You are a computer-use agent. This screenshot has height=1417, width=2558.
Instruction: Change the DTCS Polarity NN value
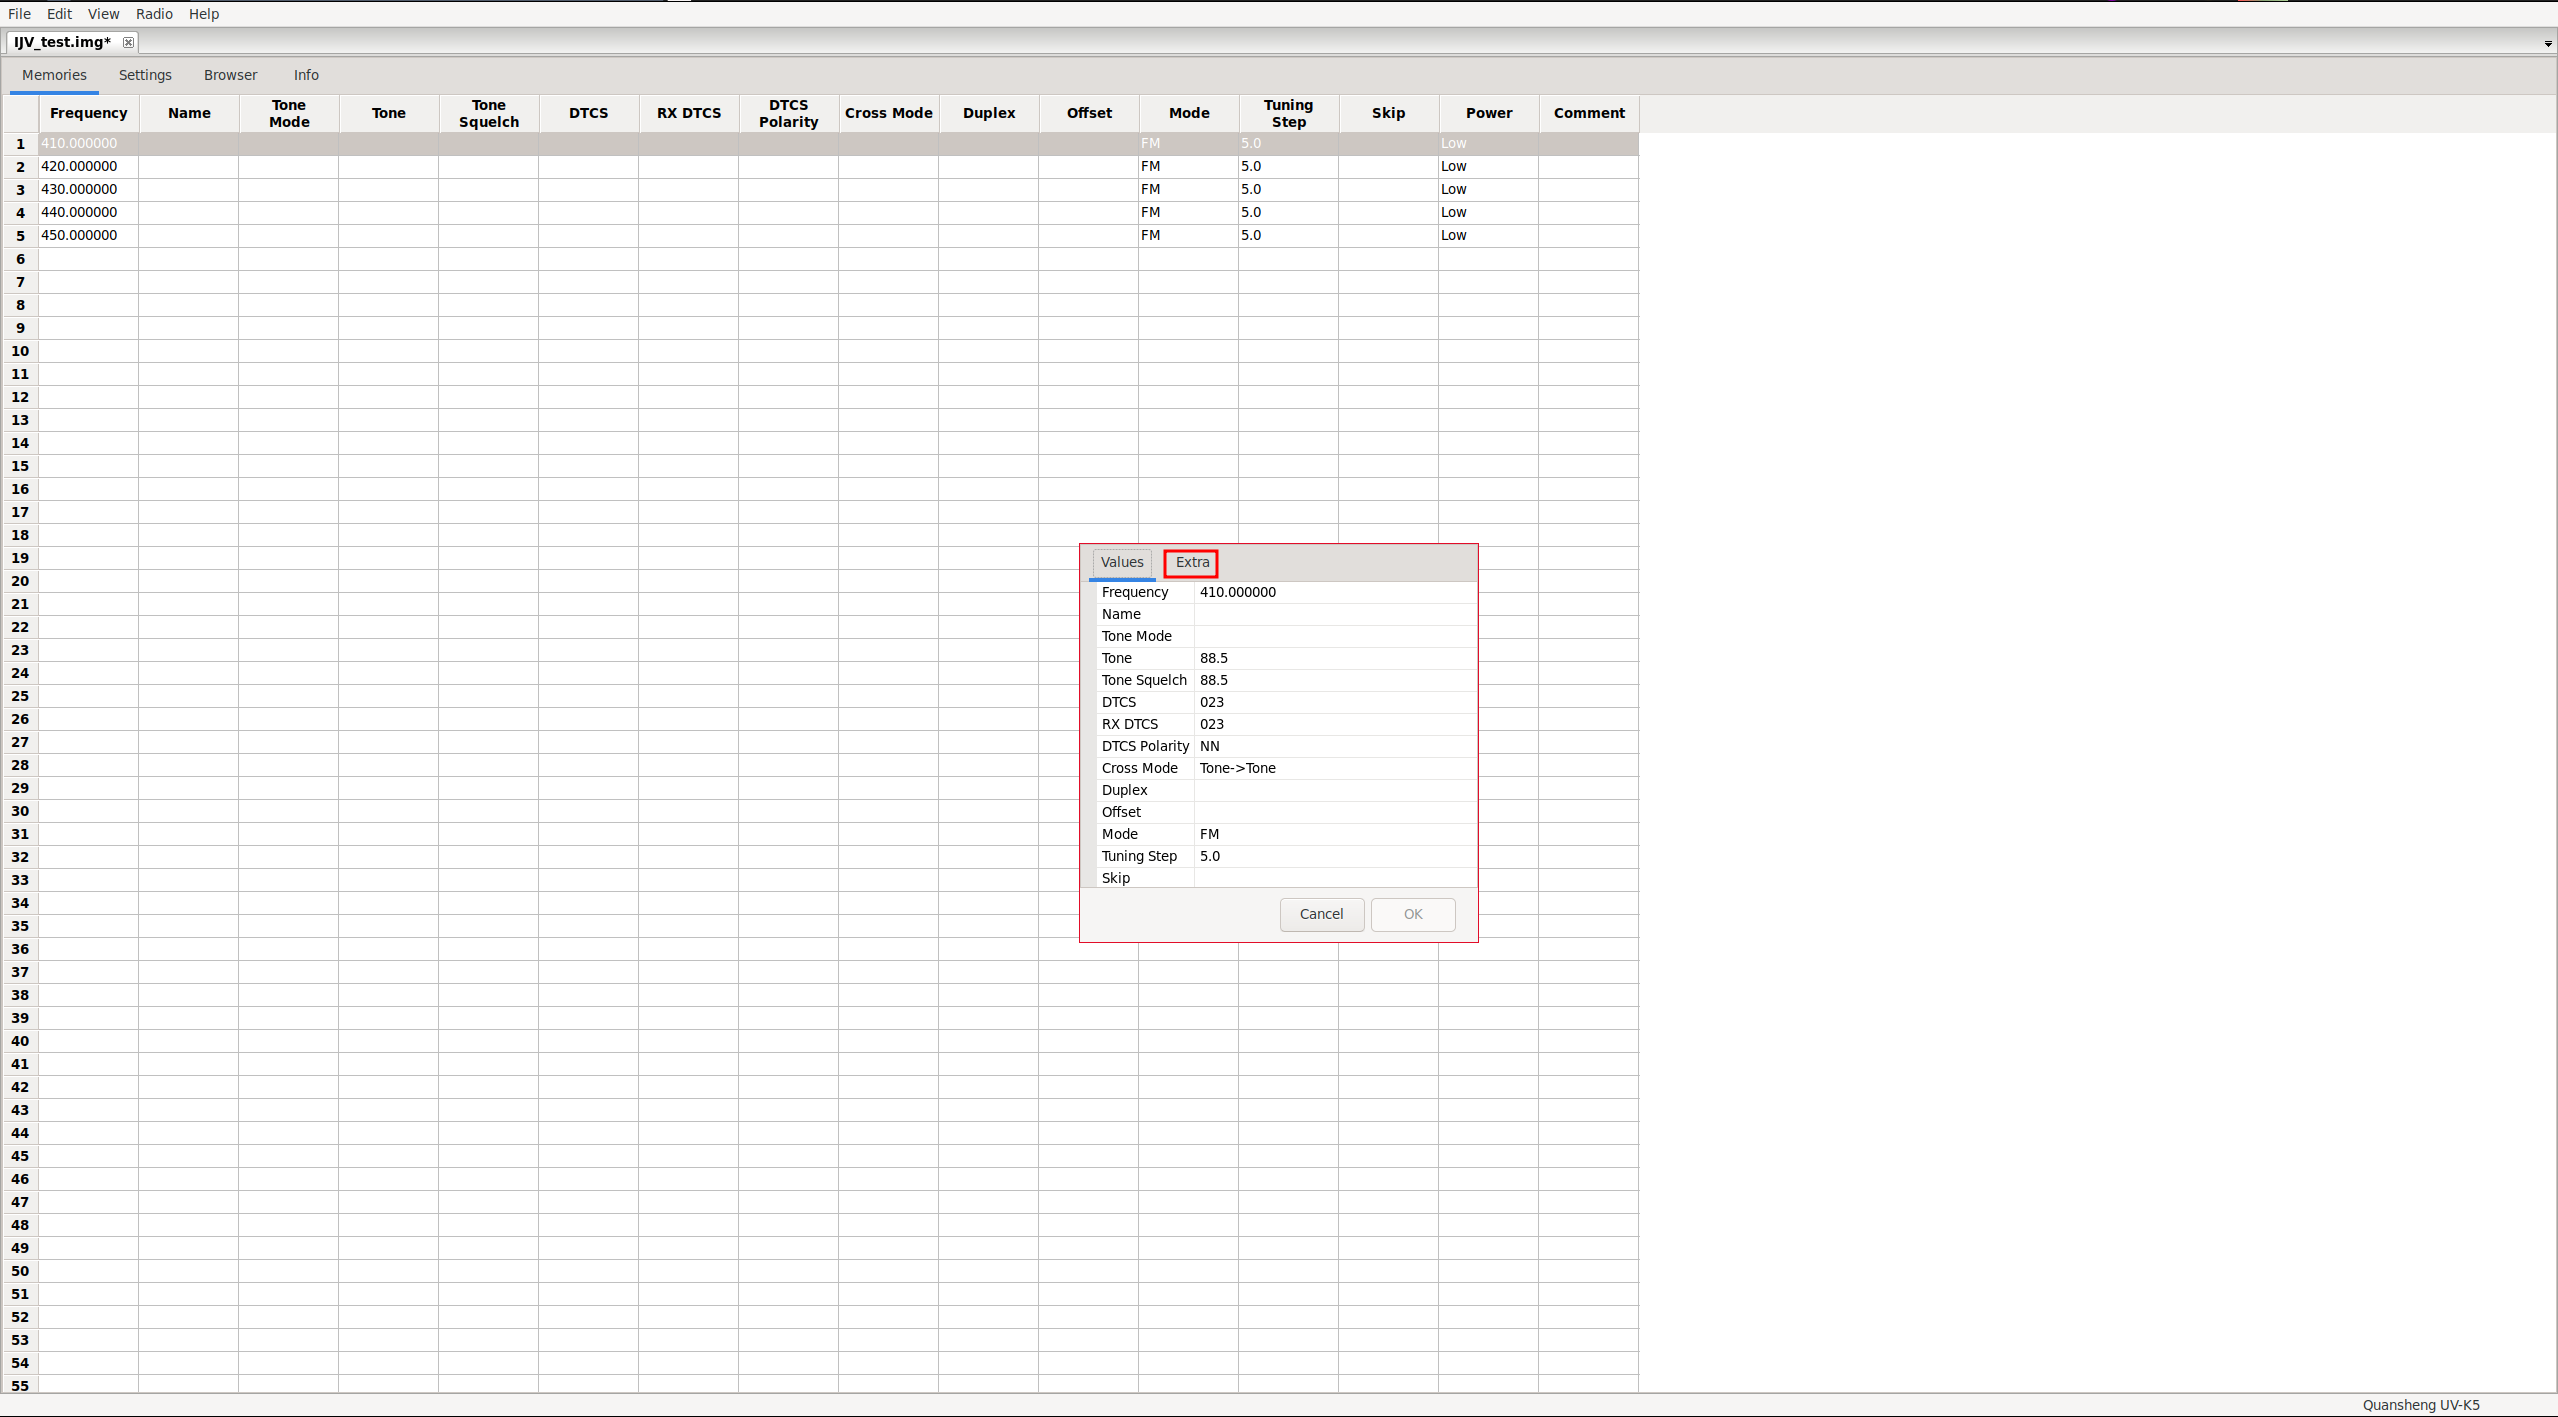coord(1334,746)
